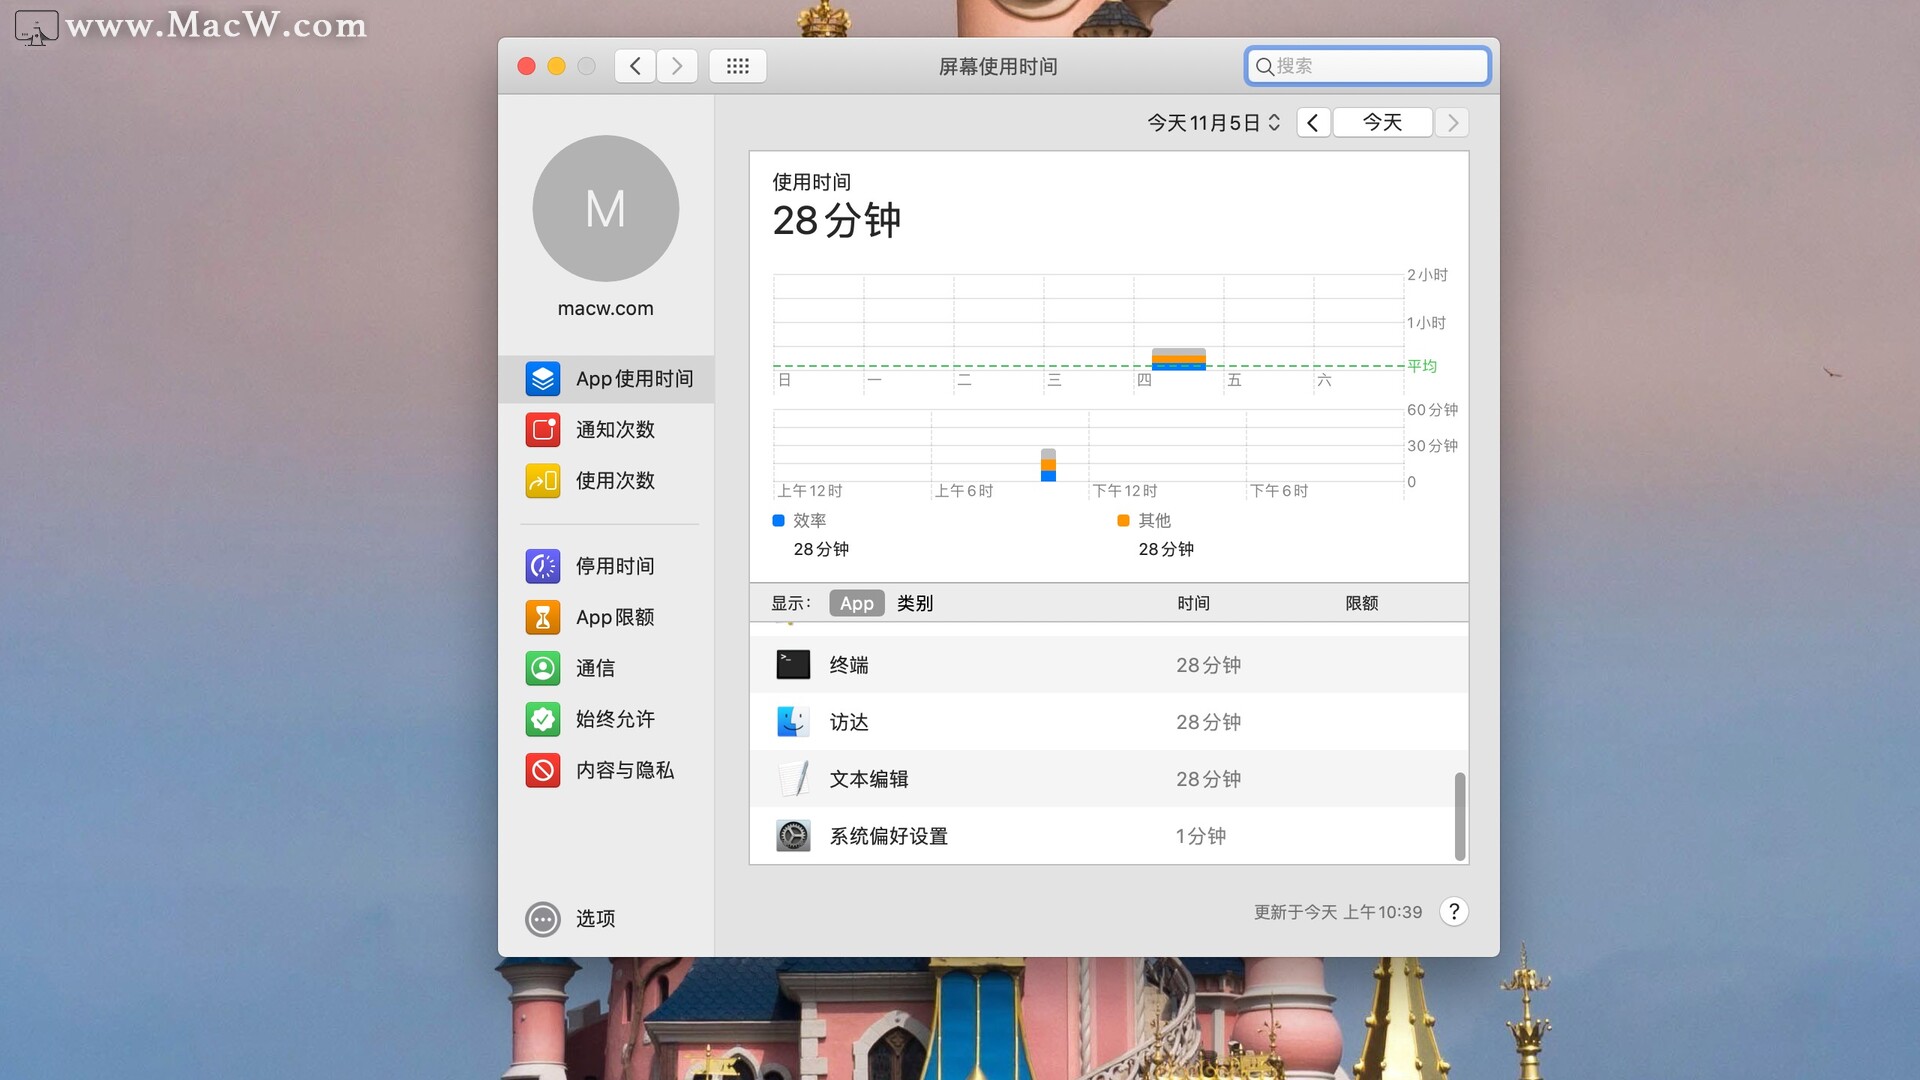Switch display to 类别 segment
This screenshot has height=1080, width=1920.
coord(914,603)
